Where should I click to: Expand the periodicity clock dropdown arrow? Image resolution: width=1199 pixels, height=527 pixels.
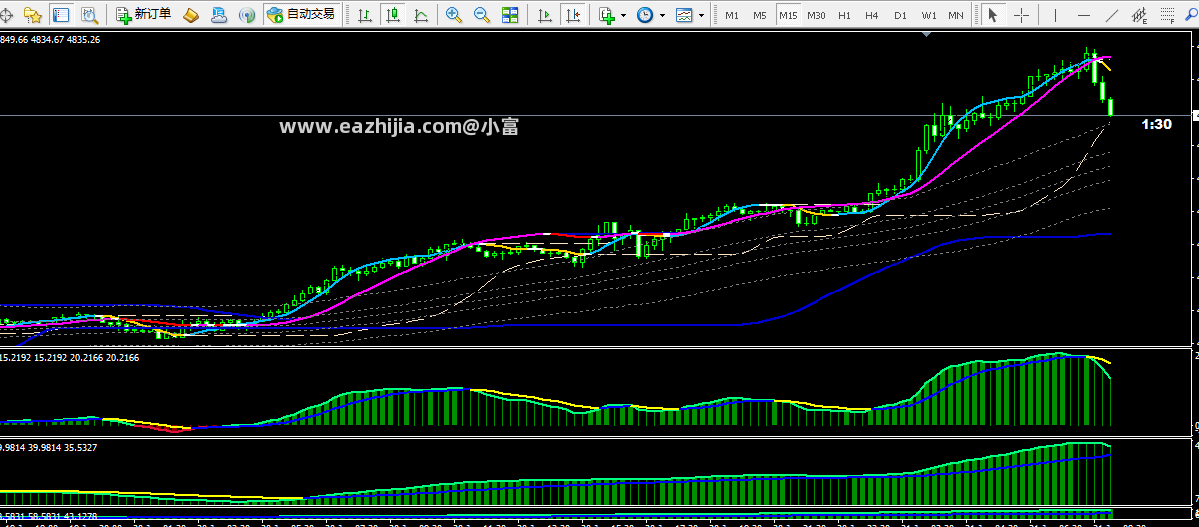[x=662, y=15]
